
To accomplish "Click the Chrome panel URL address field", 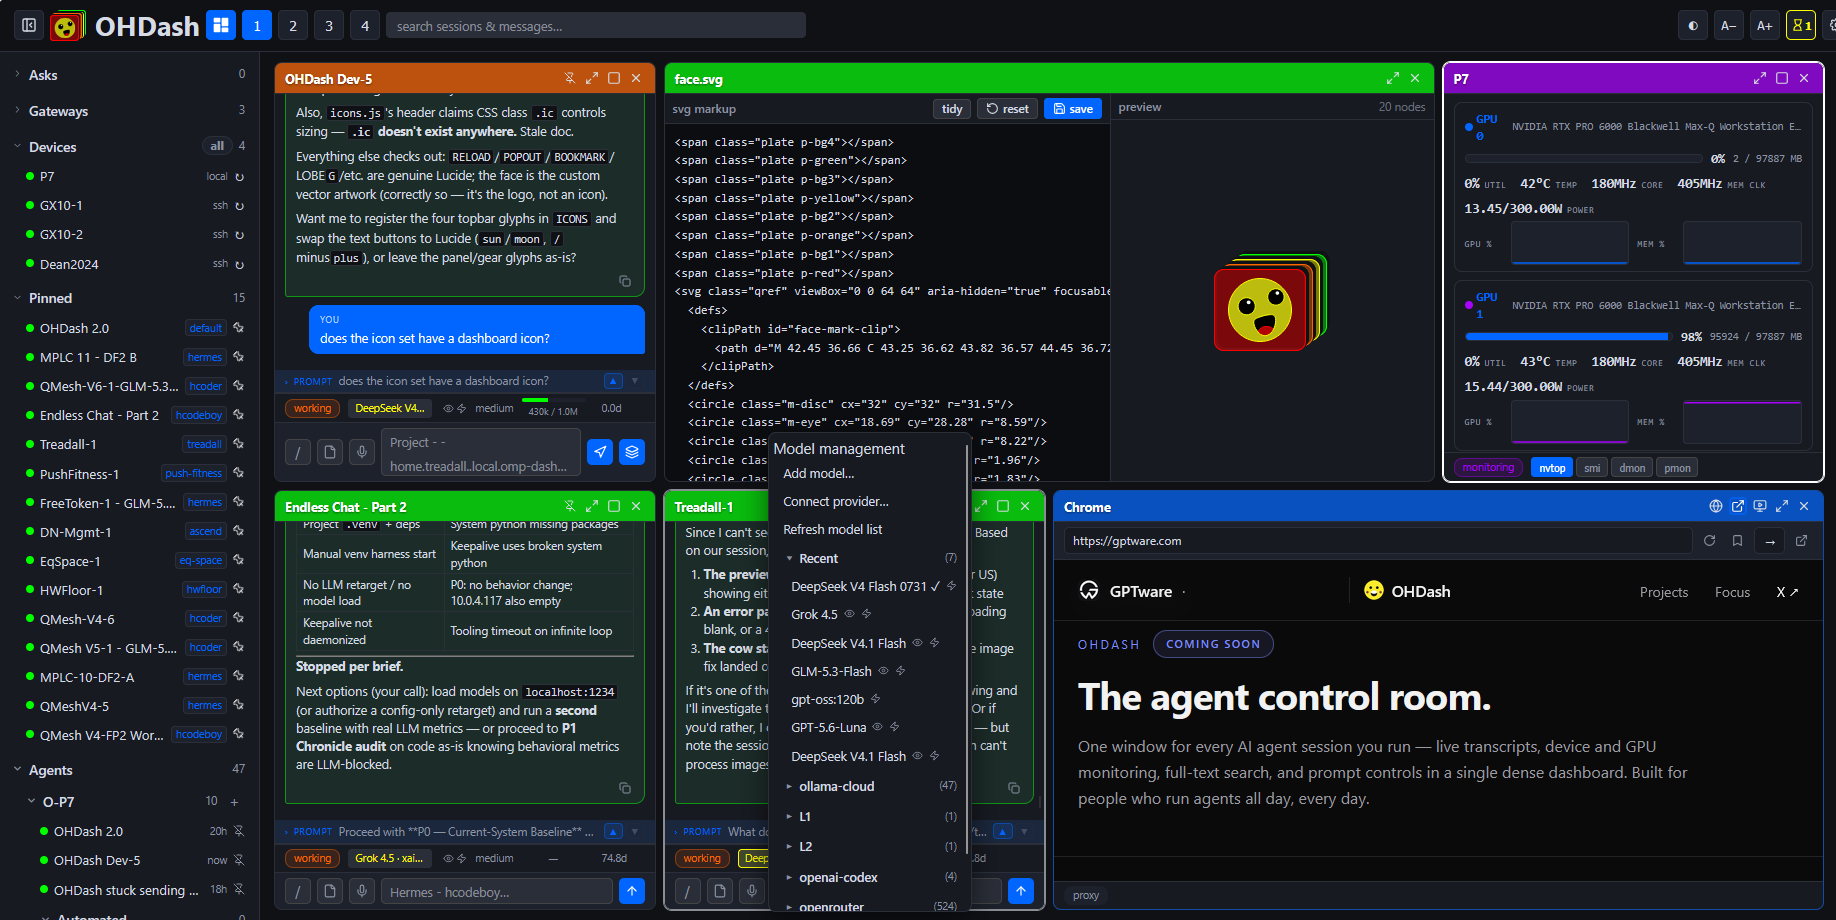I will [x=1378, y=541].
